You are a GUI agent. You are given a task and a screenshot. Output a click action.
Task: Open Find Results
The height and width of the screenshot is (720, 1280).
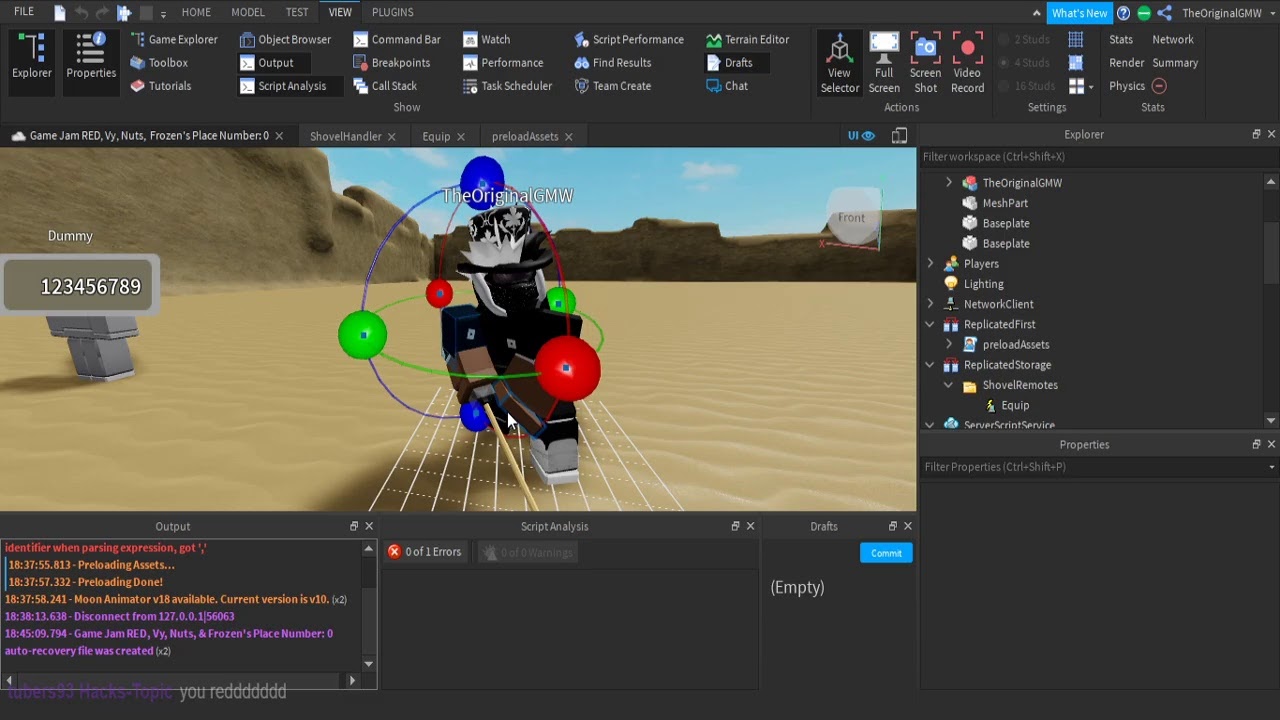pos(613,63)
